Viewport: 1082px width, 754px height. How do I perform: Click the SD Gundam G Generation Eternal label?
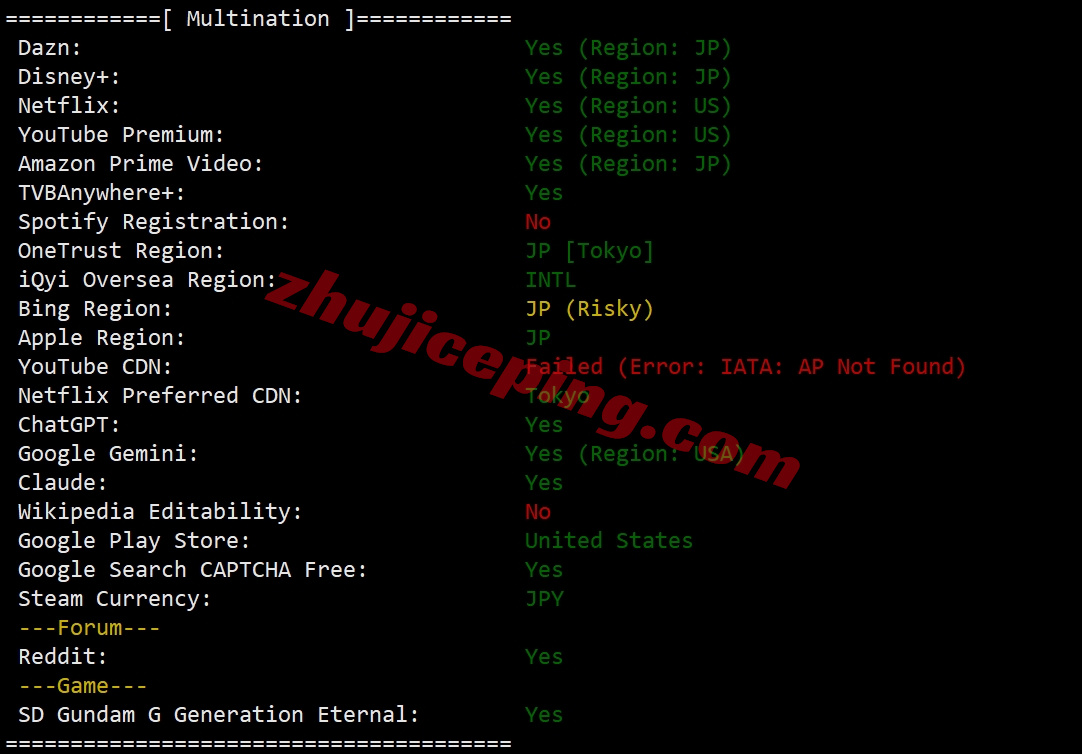(218, 714)
